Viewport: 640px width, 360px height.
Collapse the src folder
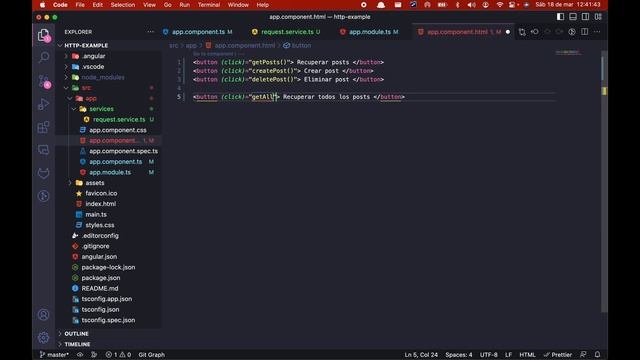click(86, 88)
